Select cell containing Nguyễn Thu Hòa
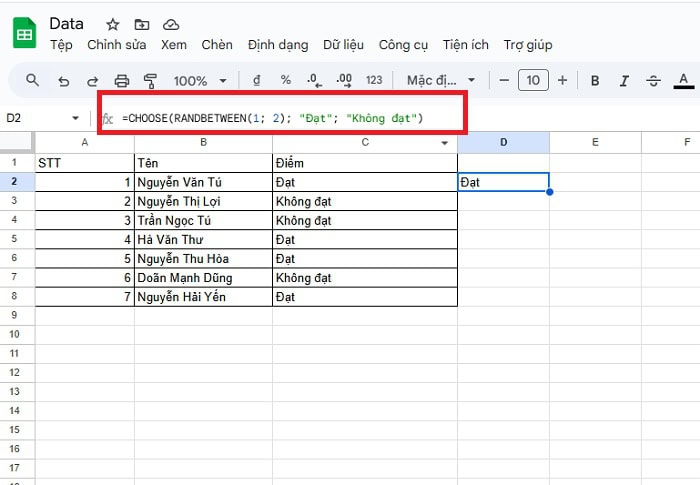Viewport: 700px width, 485px height. coord(203,258)
